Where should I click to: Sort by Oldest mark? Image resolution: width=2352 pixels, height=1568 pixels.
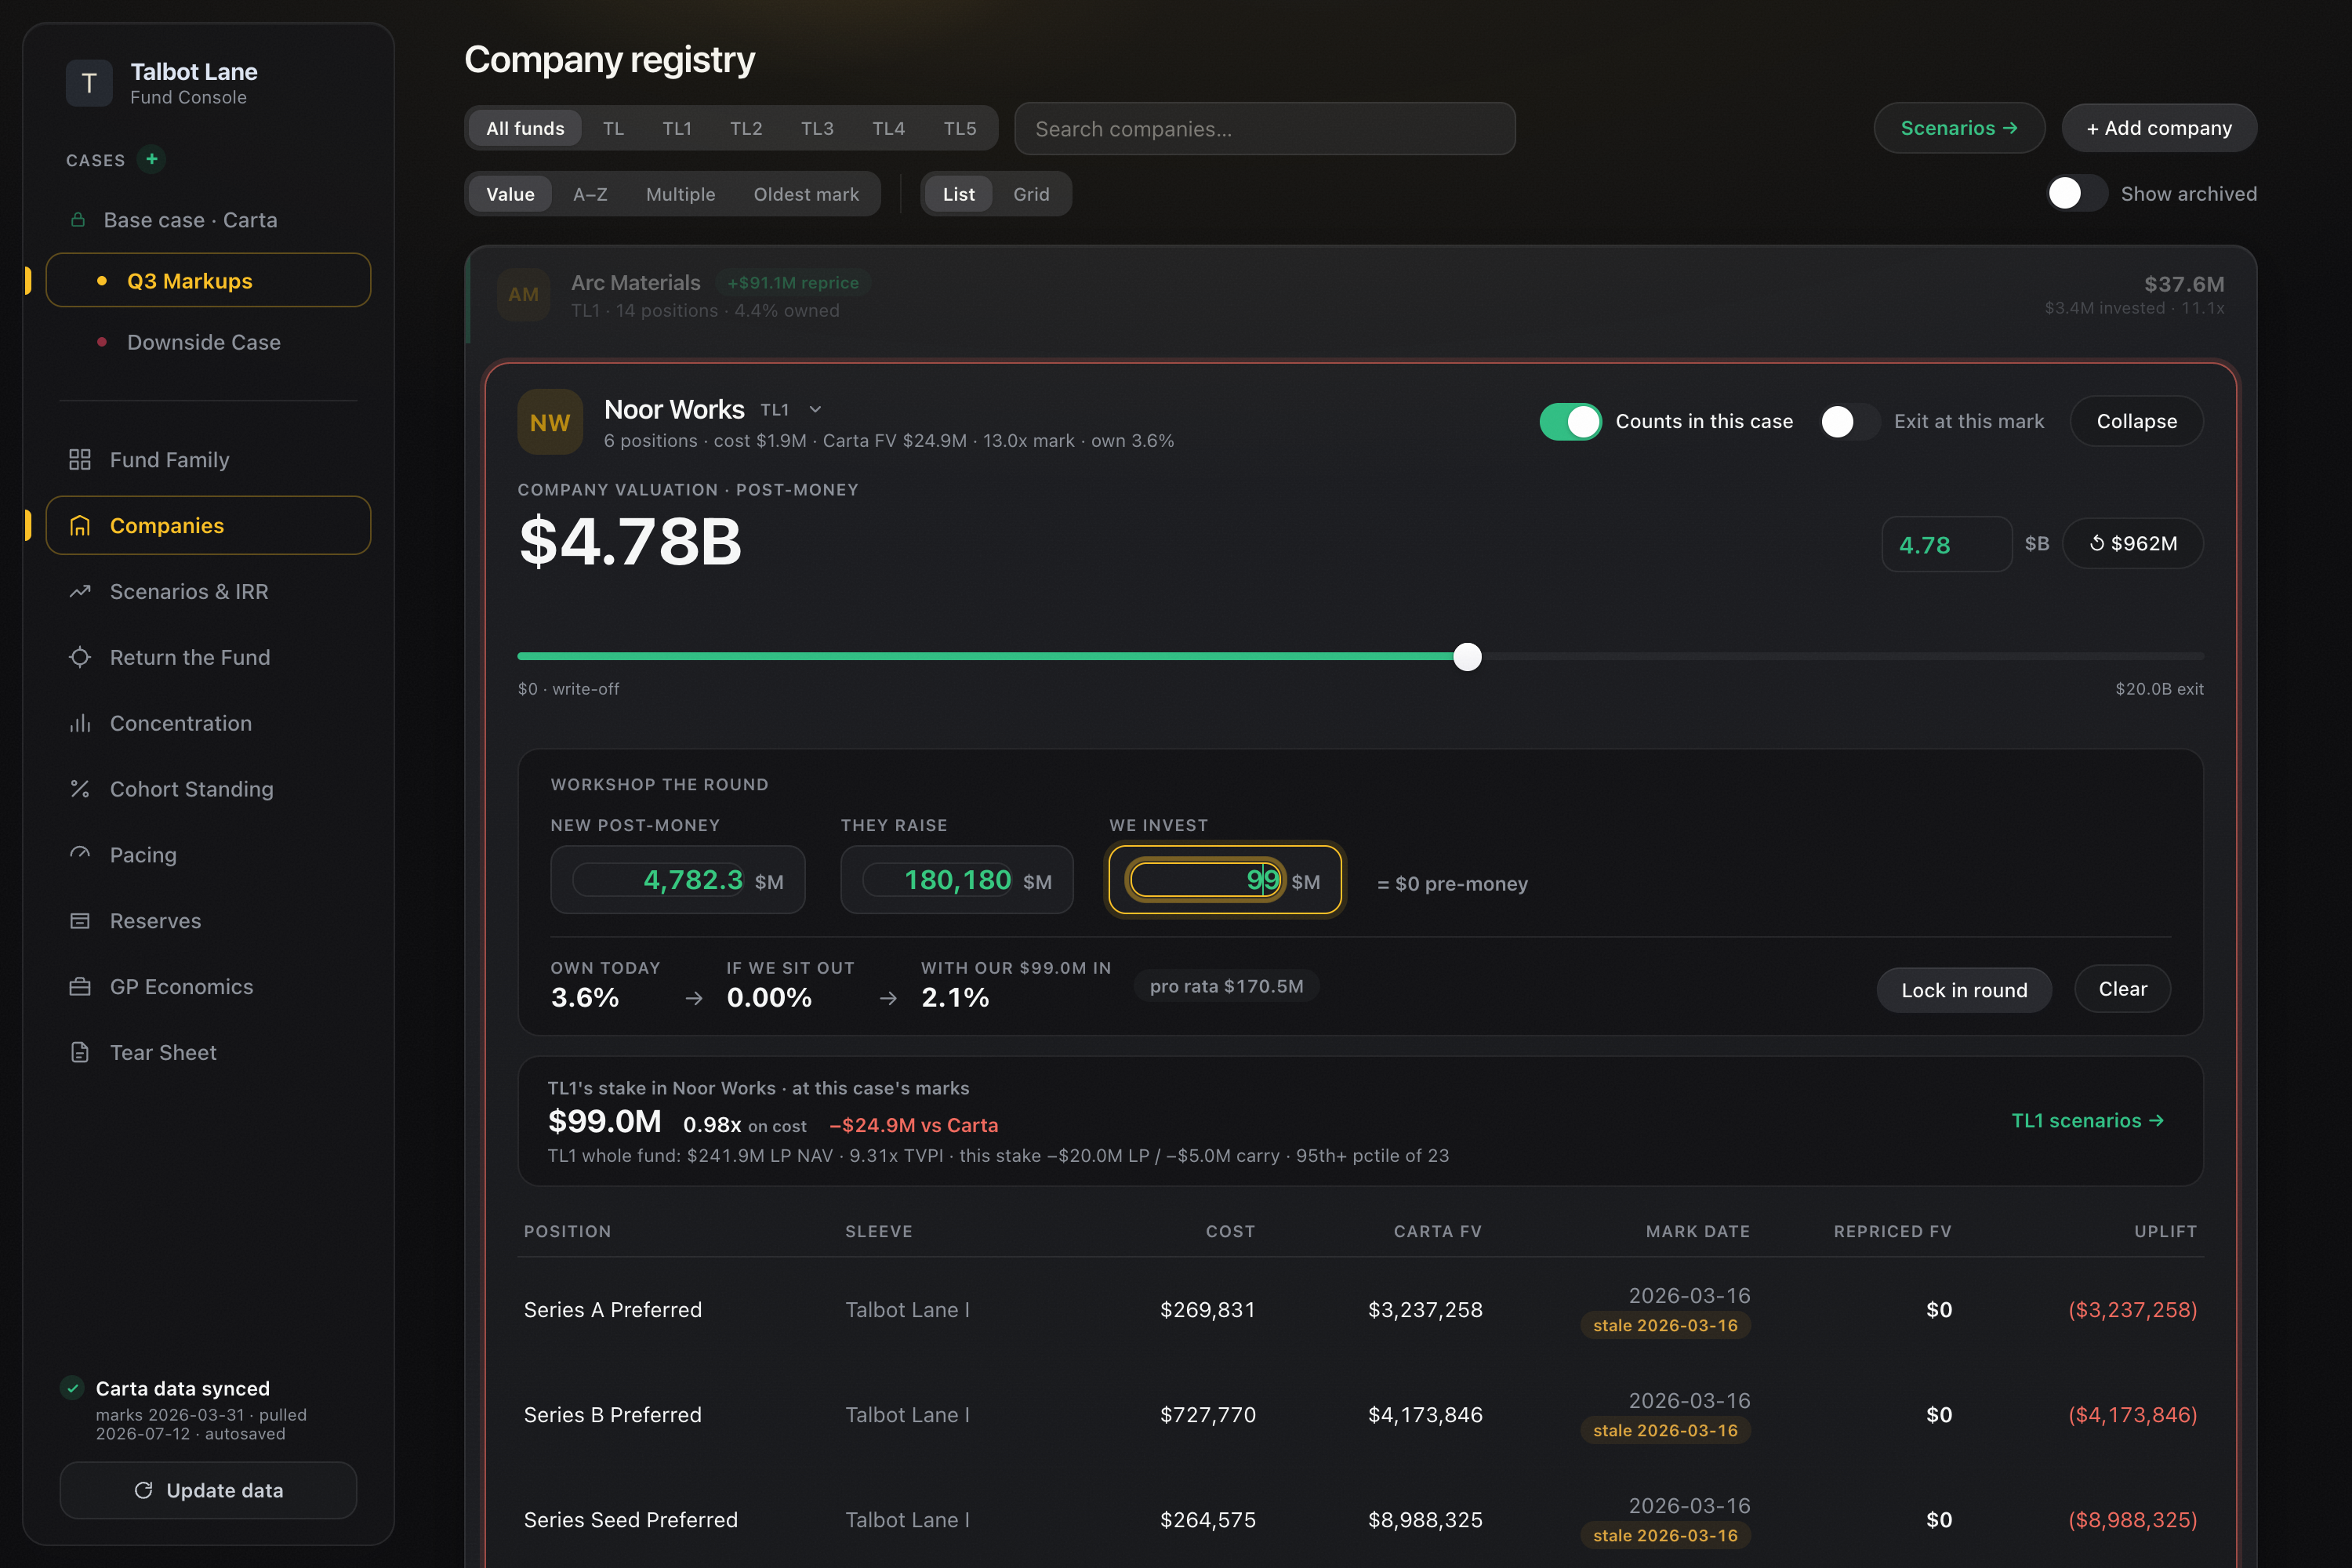[x=806, y=194]
